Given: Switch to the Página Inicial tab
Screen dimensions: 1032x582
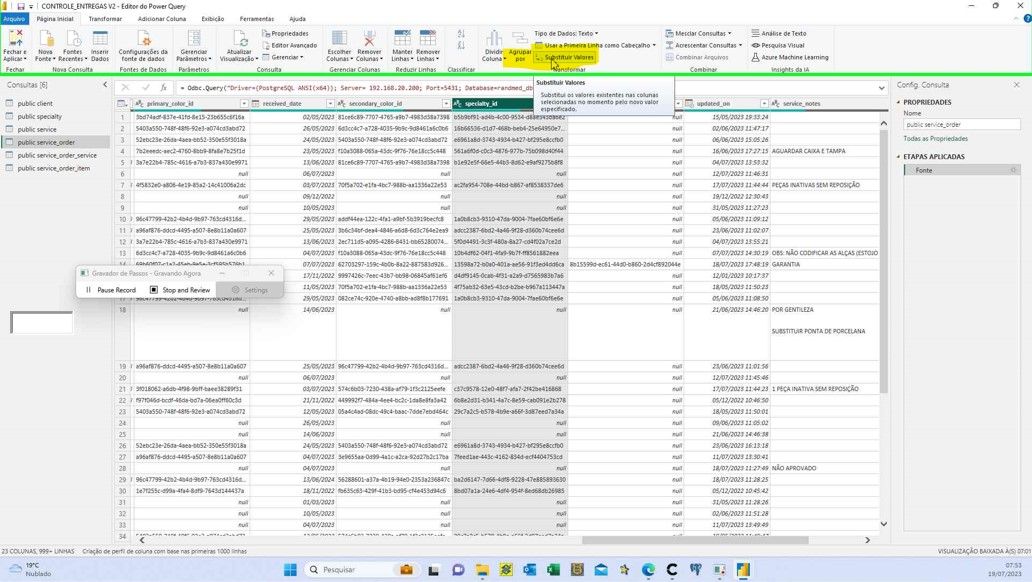Looking at the screenshot, I should [x=55, y=19].
